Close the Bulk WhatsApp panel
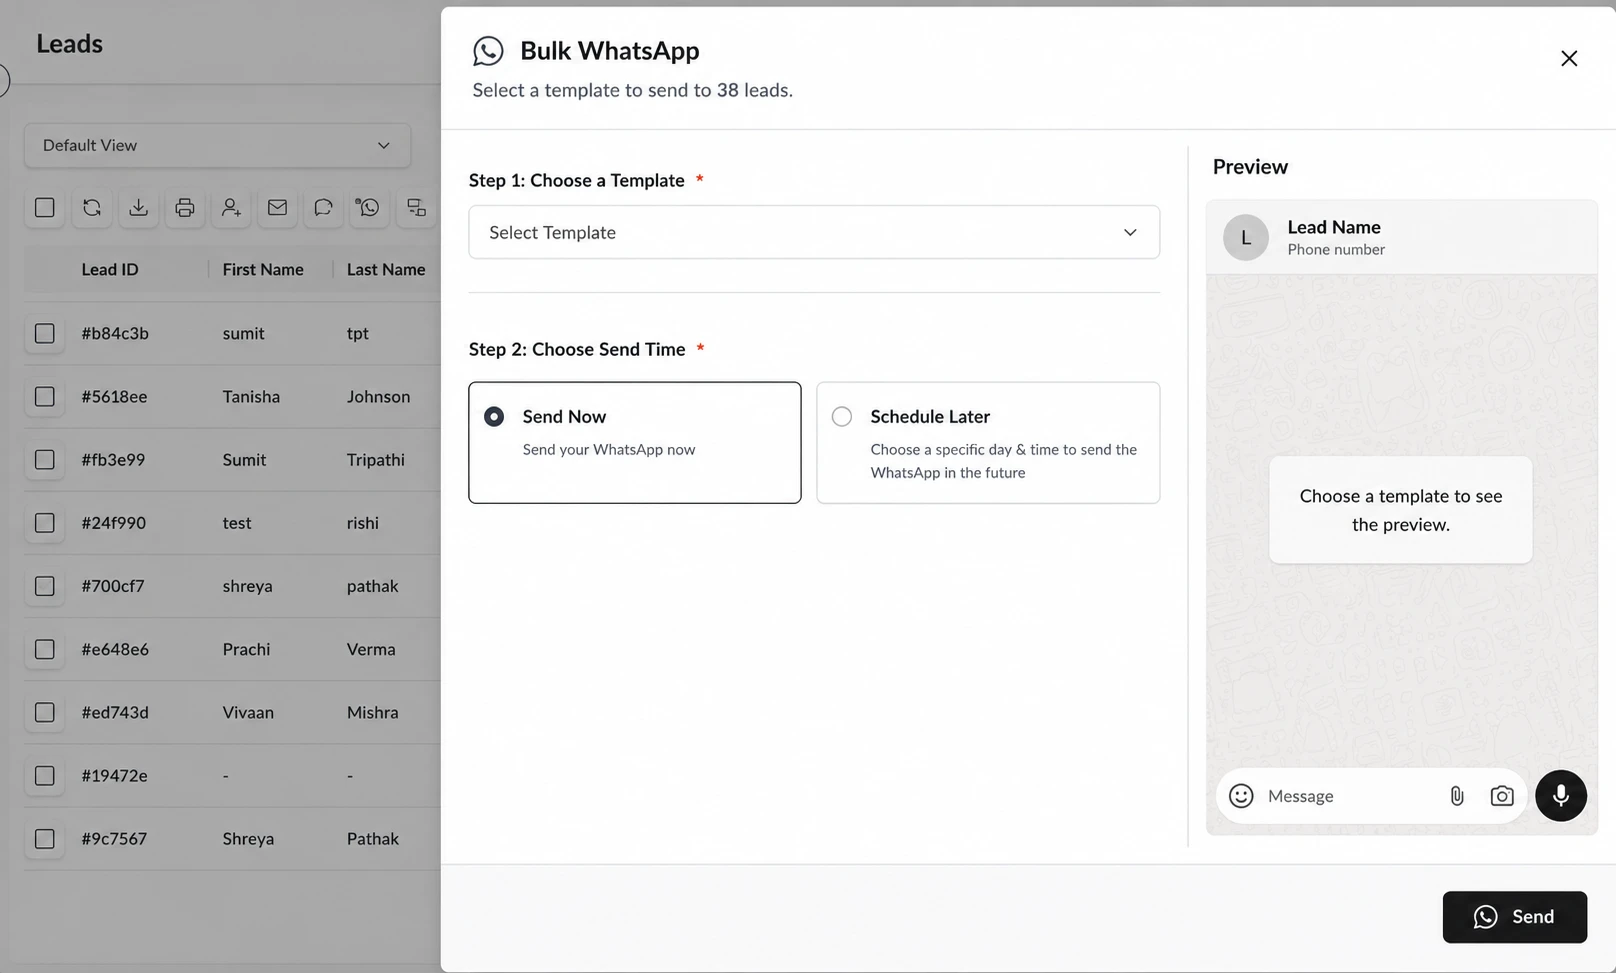 pos(1569,58)
